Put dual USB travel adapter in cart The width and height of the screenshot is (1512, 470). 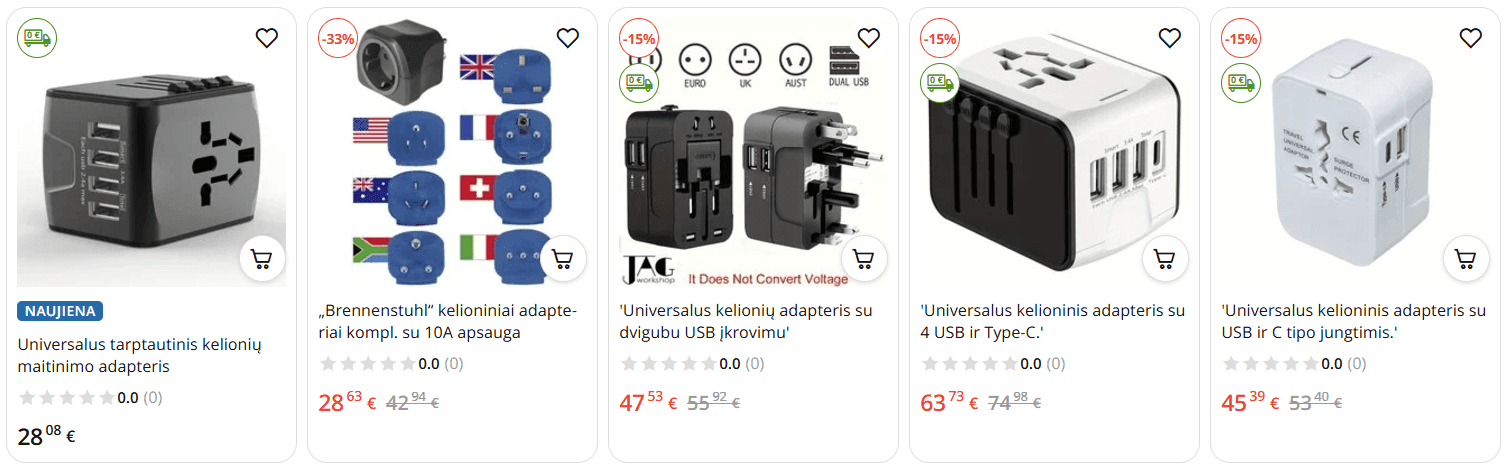click(x=864, y=259)
